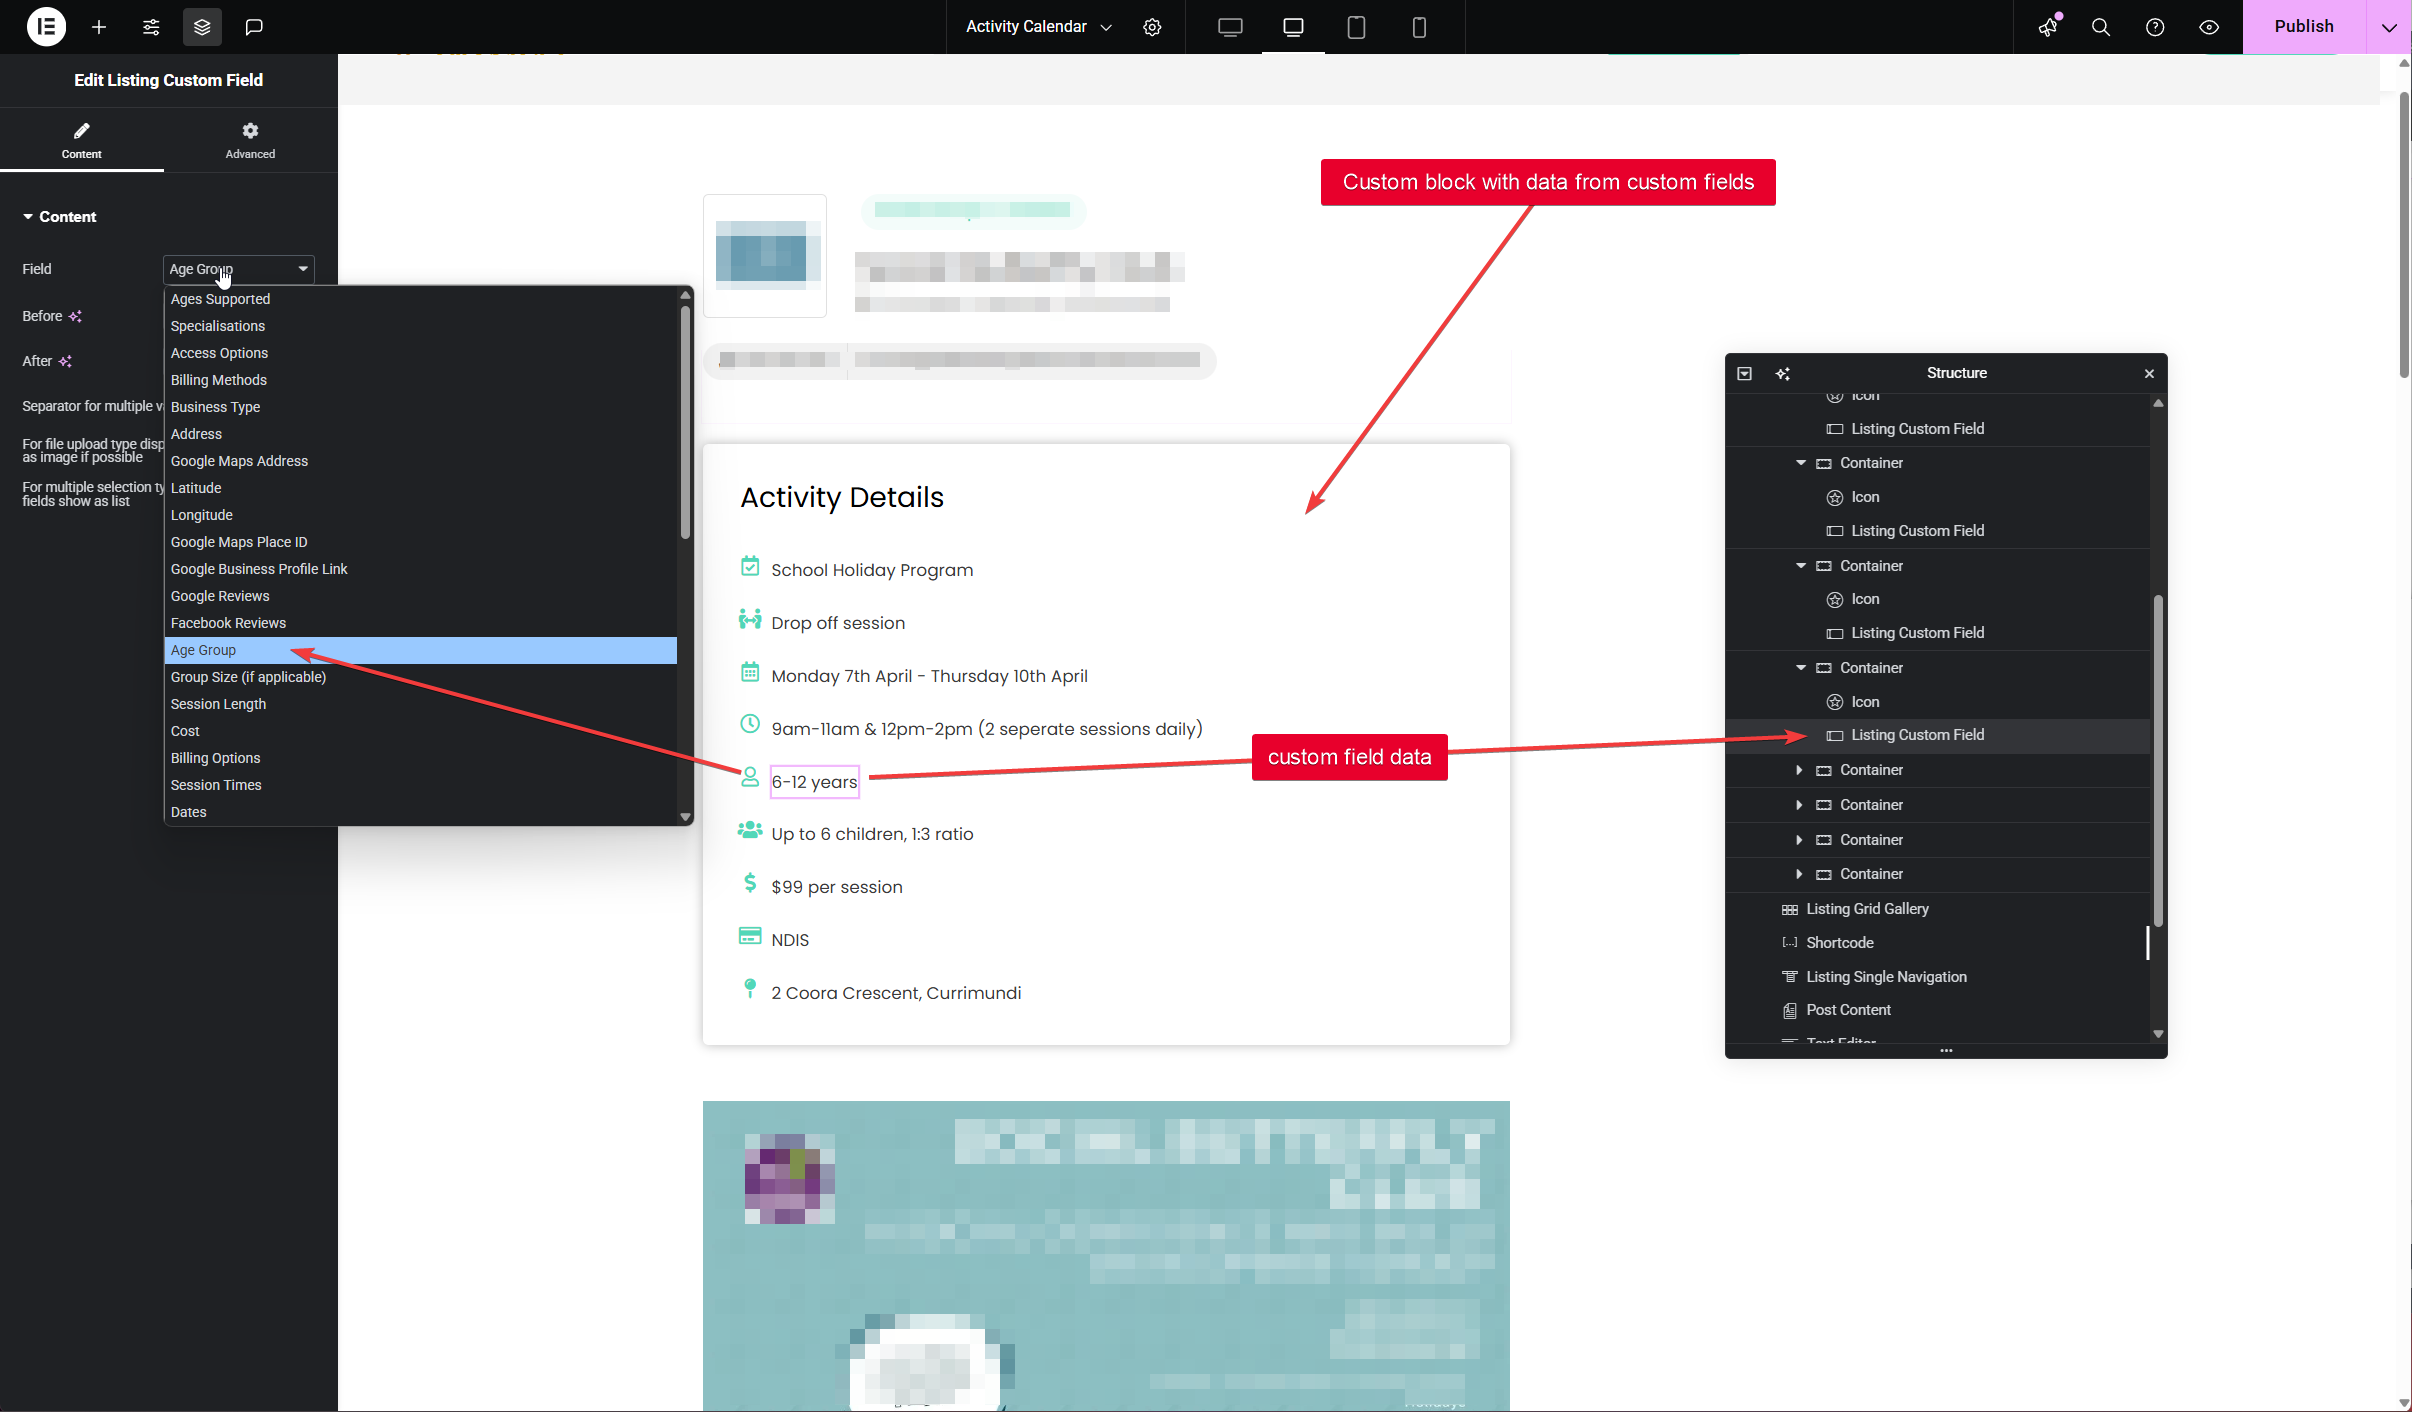Image resolution: width=2412 pixels, height=1412 pixels.
Task: Switch to the Advanced tab
Action: (x=250, y=140)
